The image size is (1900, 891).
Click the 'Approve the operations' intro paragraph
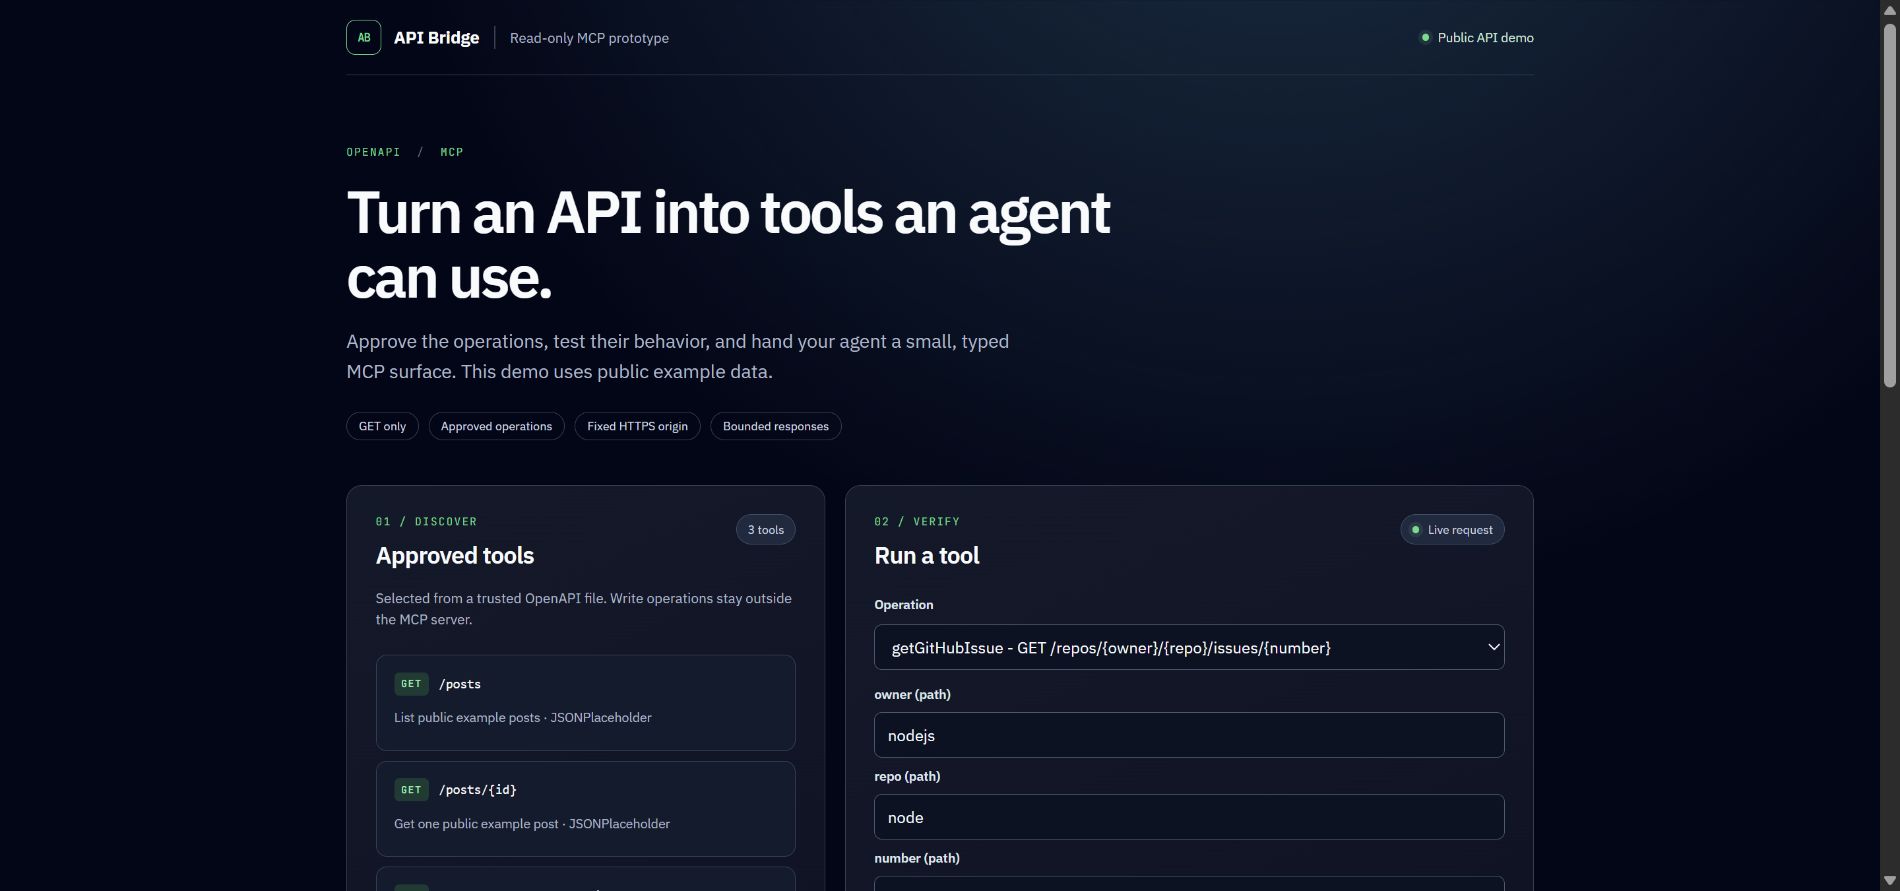(x=677, y=356)
